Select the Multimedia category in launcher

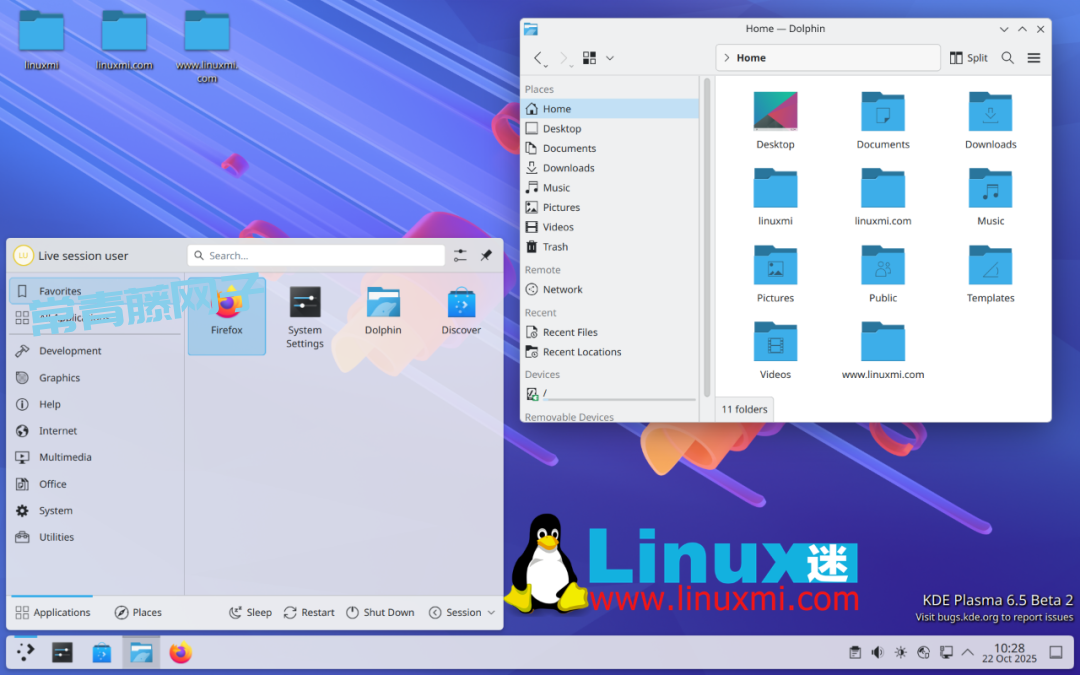tap(65, 457)
